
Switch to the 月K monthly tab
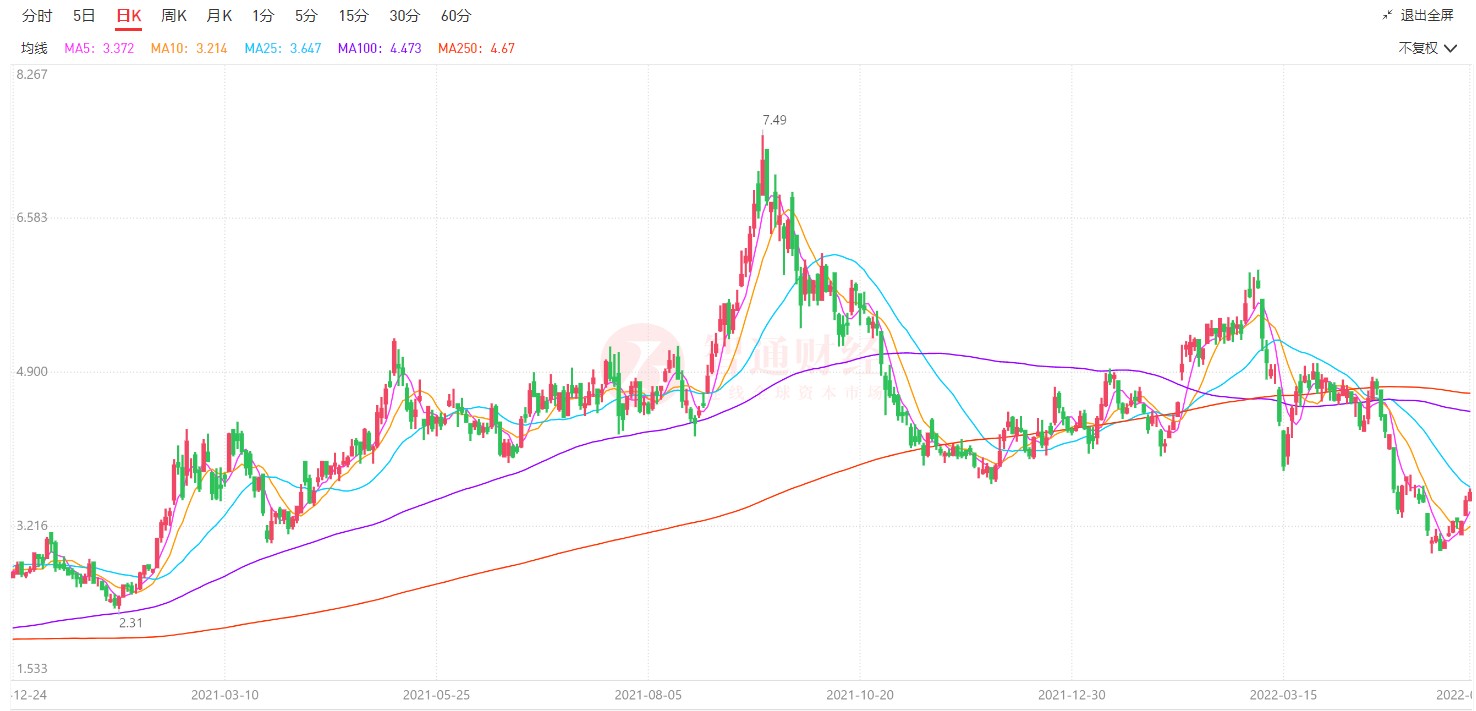[x=219, y=16]
